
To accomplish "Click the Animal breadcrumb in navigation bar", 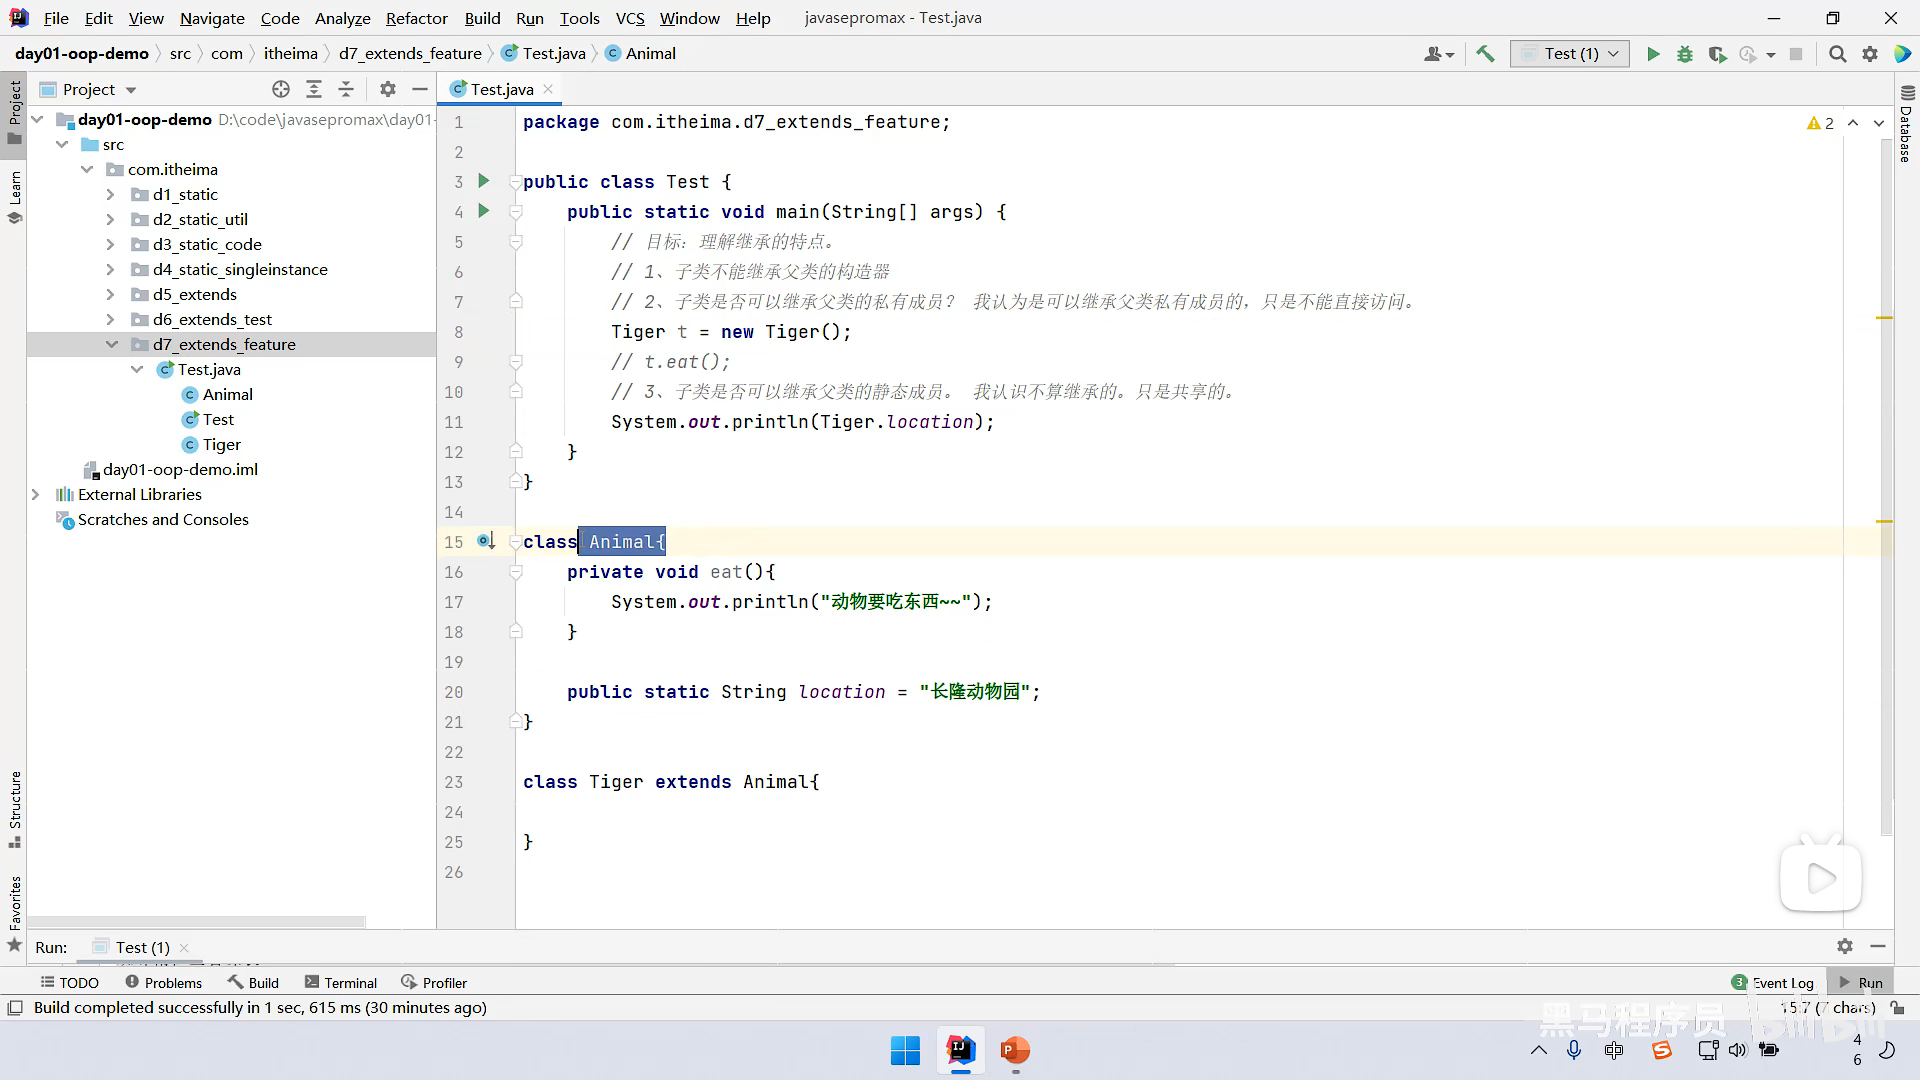I will click(650, 54).
